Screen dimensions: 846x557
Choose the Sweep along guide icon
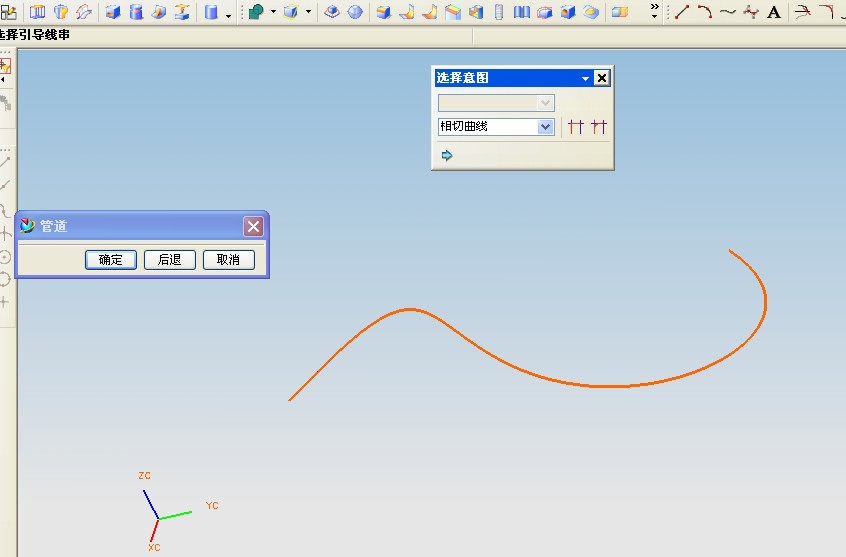pos(84,12)
